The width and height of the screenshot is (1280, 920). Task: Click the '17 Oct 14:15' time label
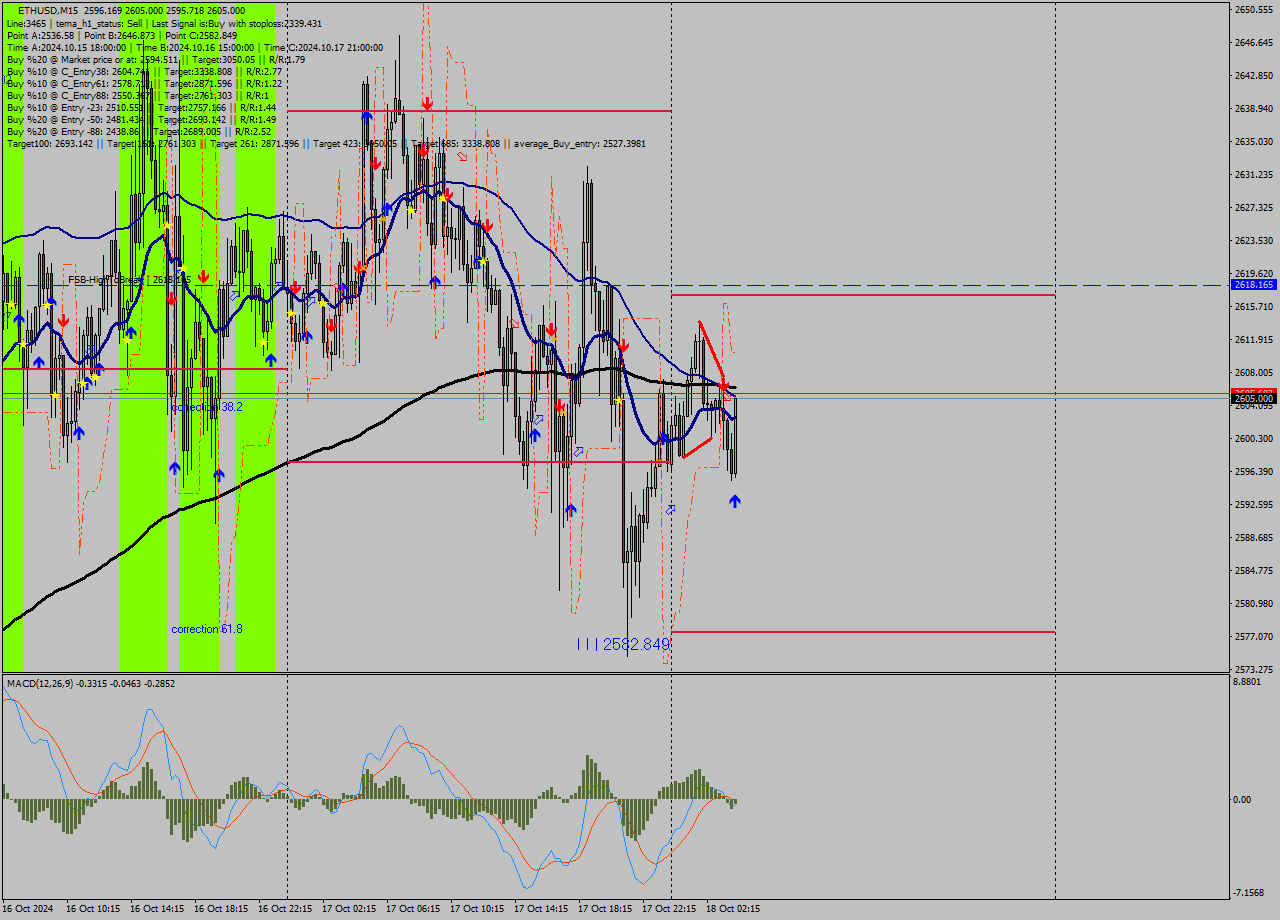pos(541,909)
